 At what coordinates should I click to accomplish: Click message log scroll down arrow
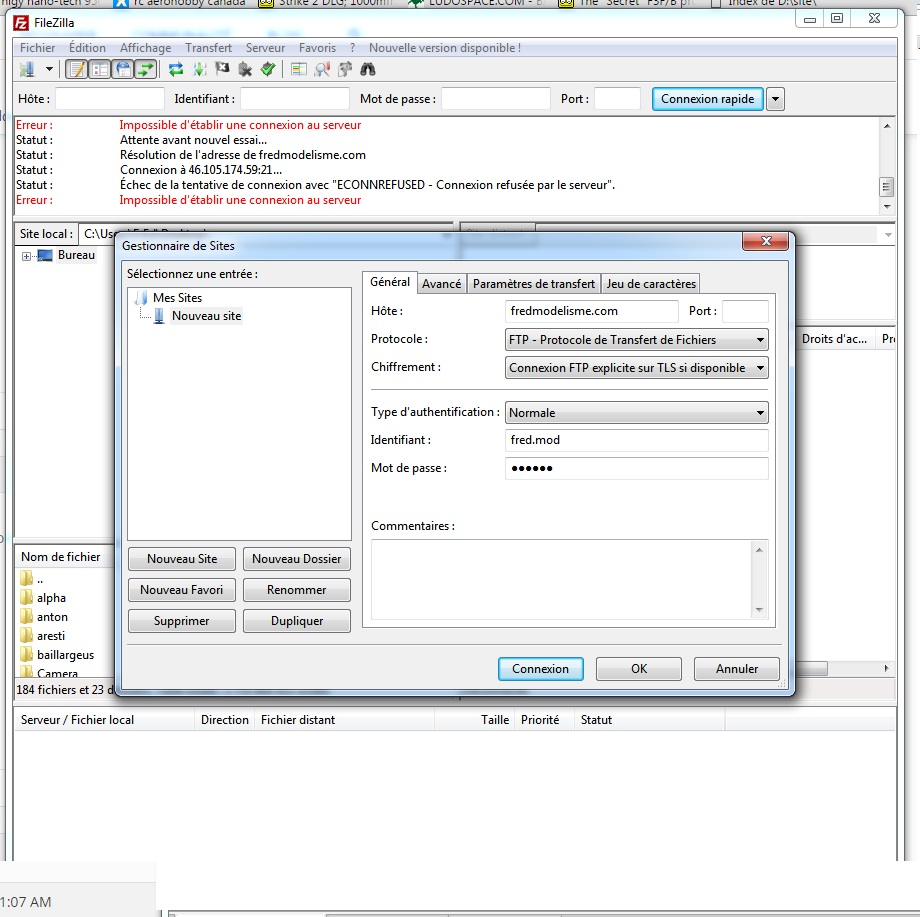pos(887,207)
